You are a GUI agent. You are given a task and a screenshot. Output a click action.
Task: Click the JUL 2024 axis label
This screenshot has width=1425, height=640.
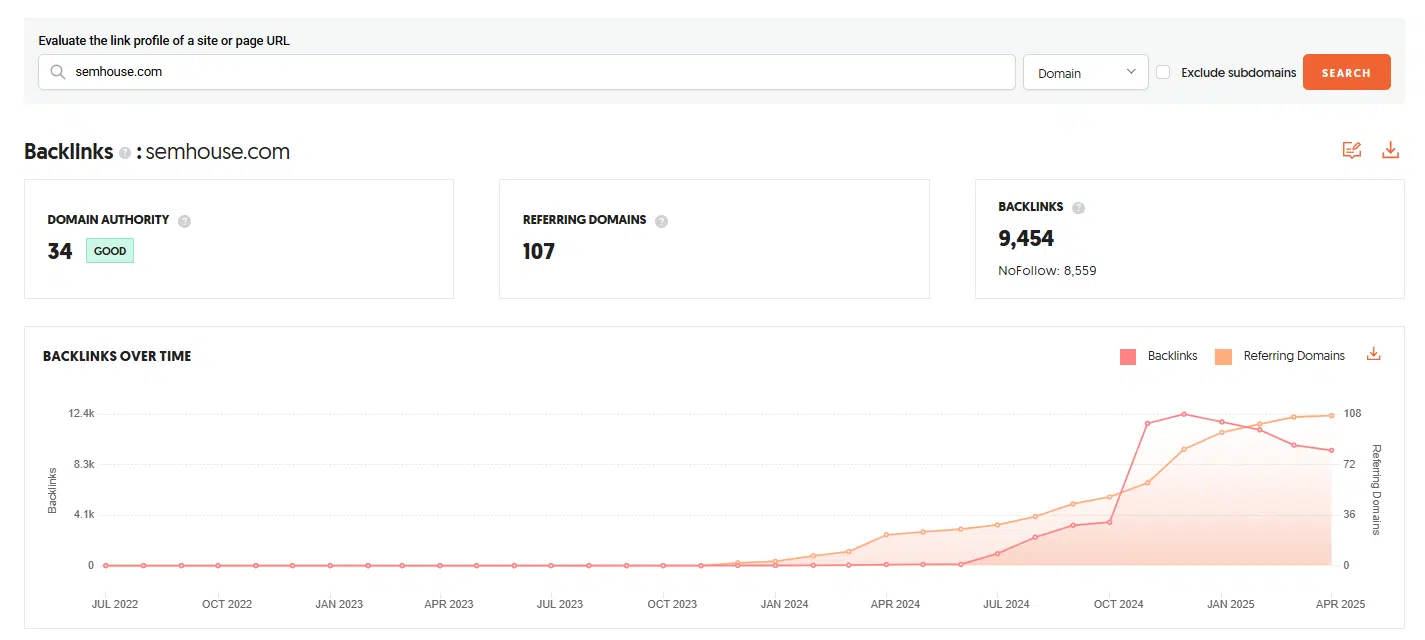coord(1006,604)
